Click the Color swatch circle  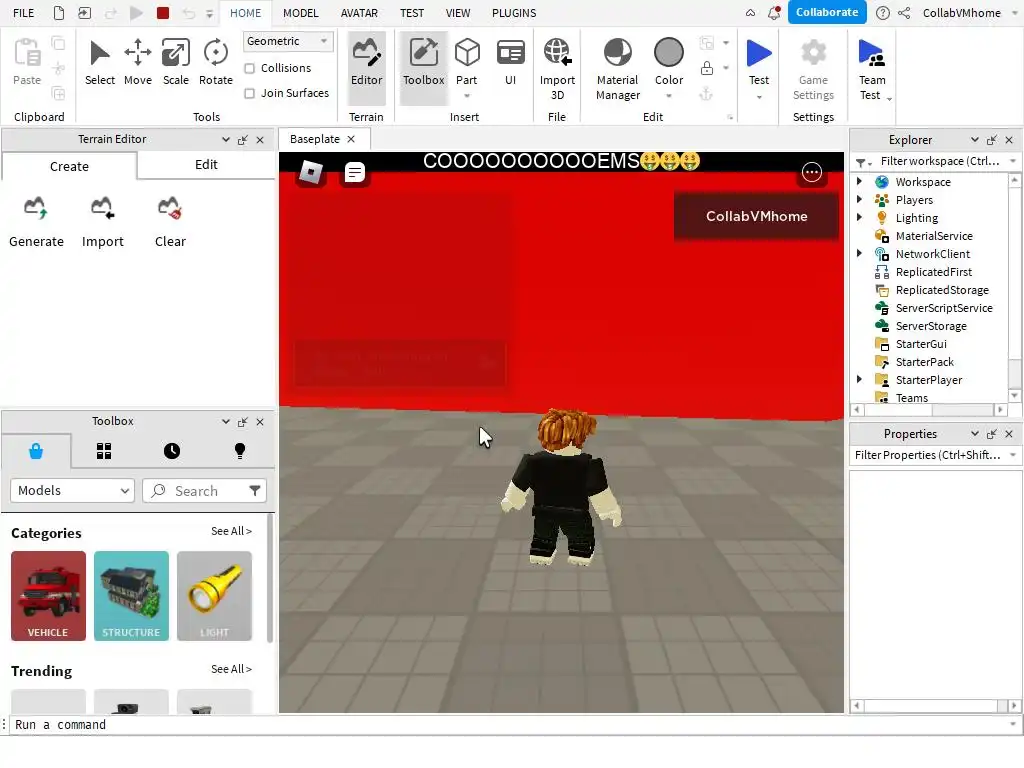pos(669,52)
